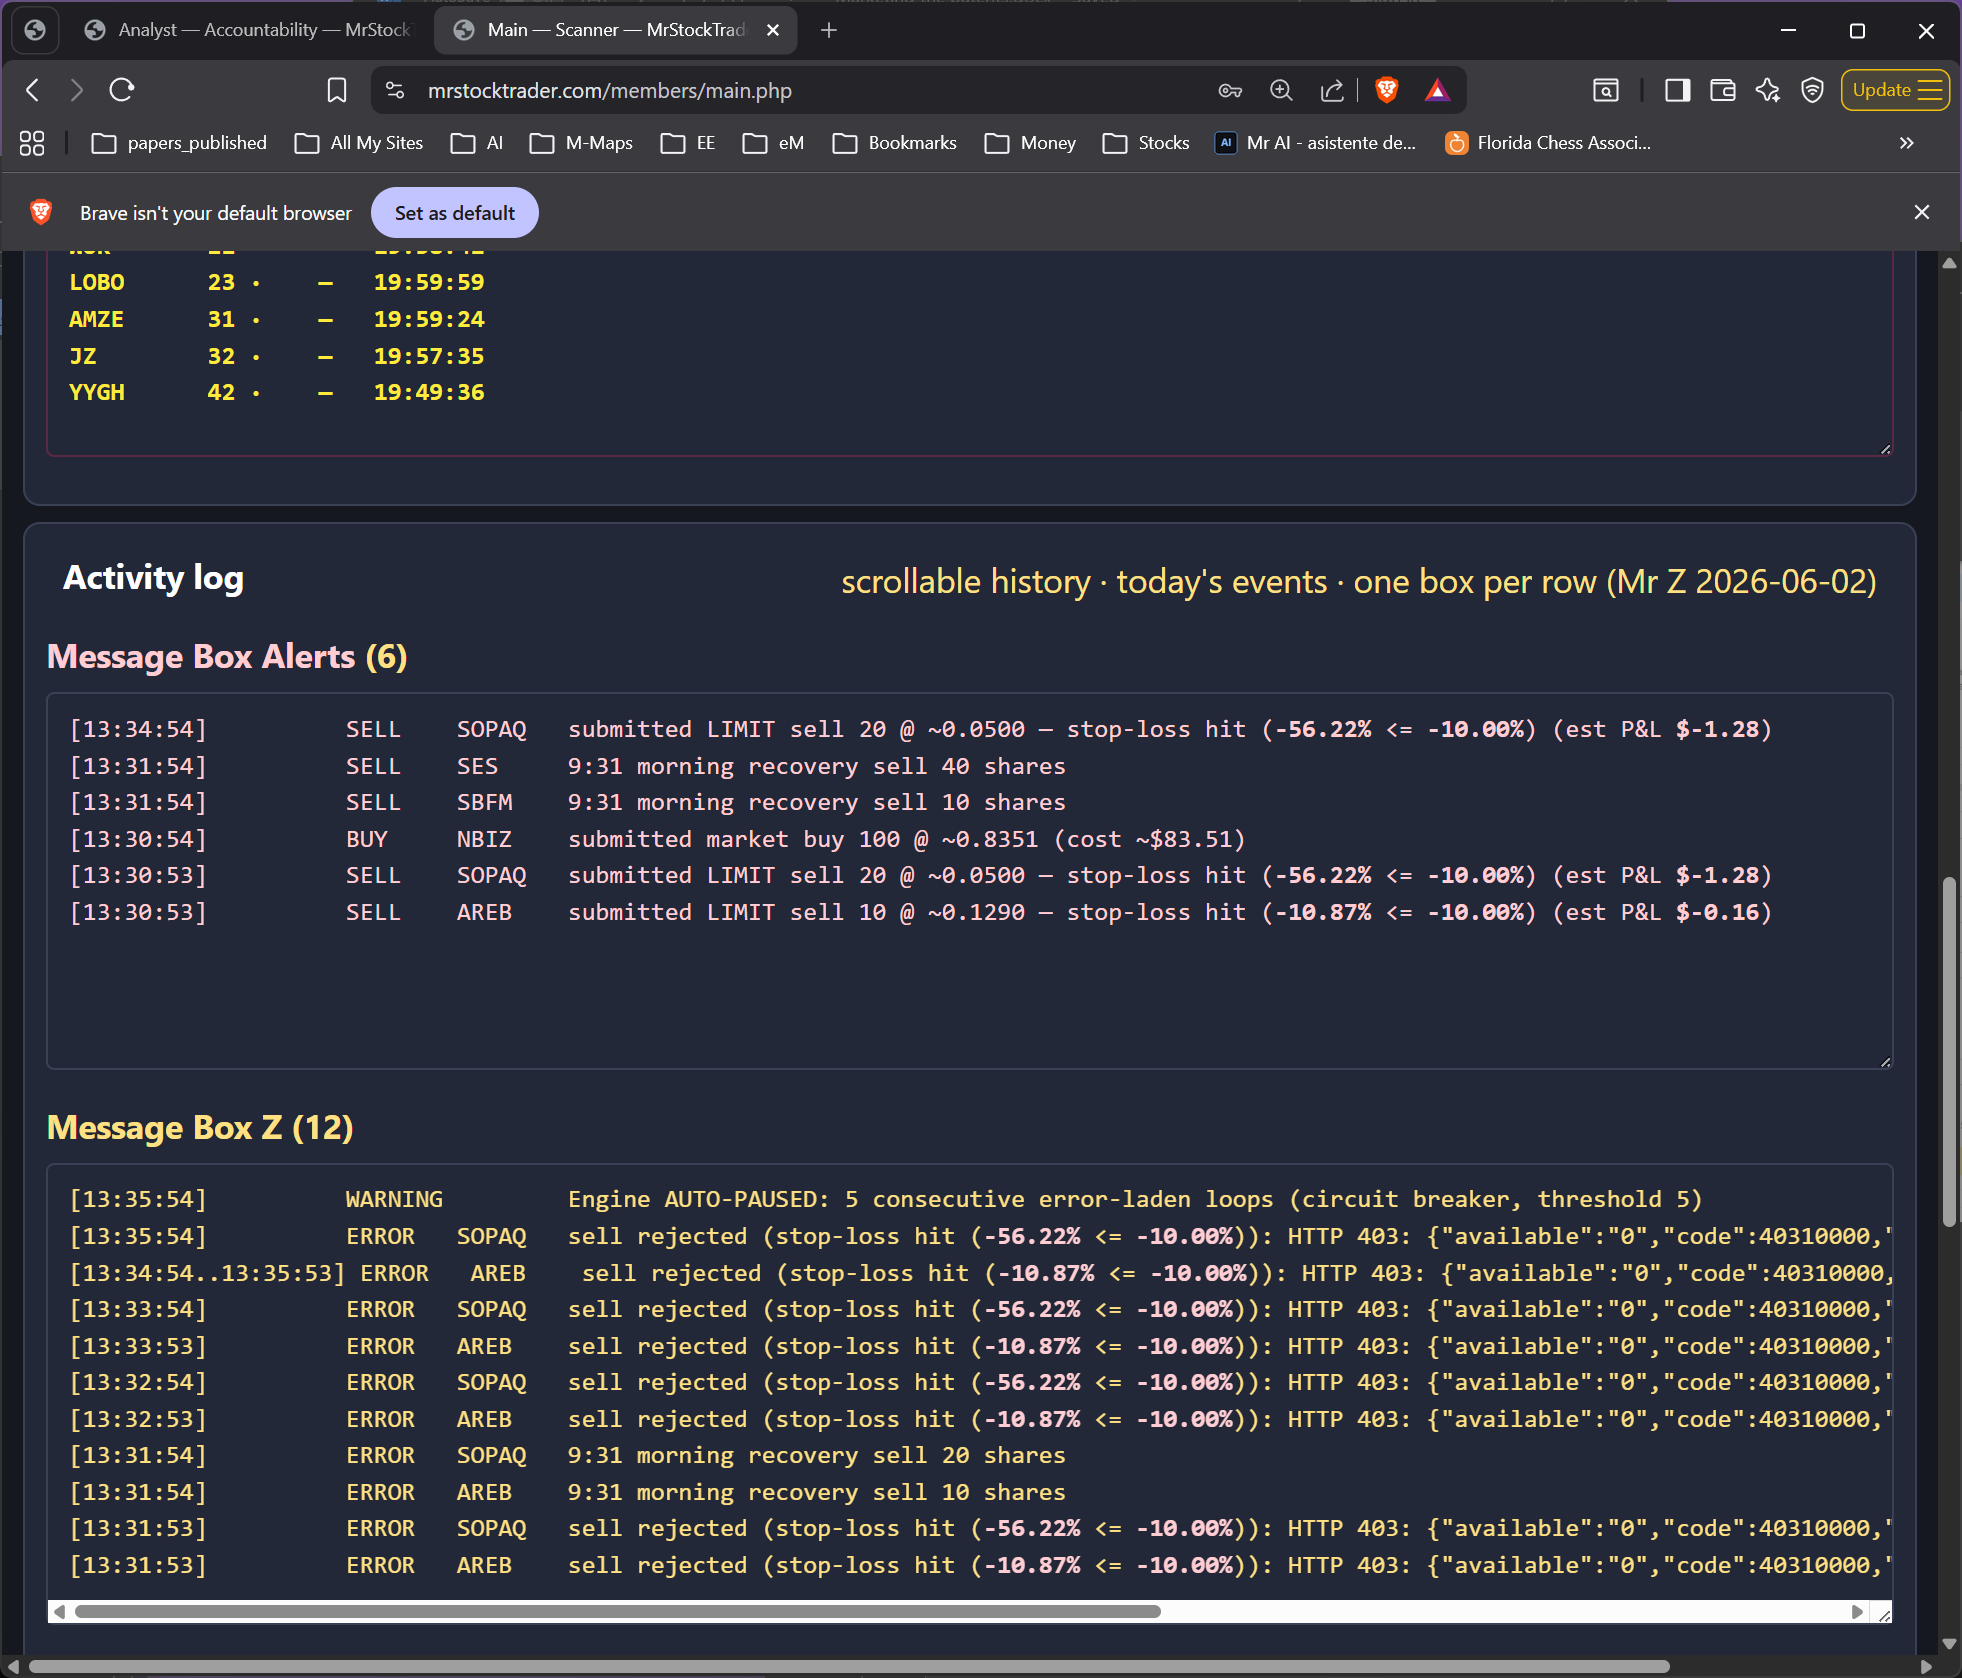This screenshot has height=1678, width=1962.
Task: Click page scrollbar down arrow
Action: (1949, 1643)
